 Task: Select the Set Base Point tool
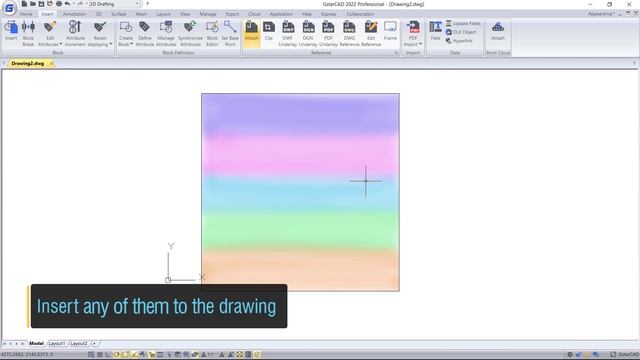click(230, 33)
